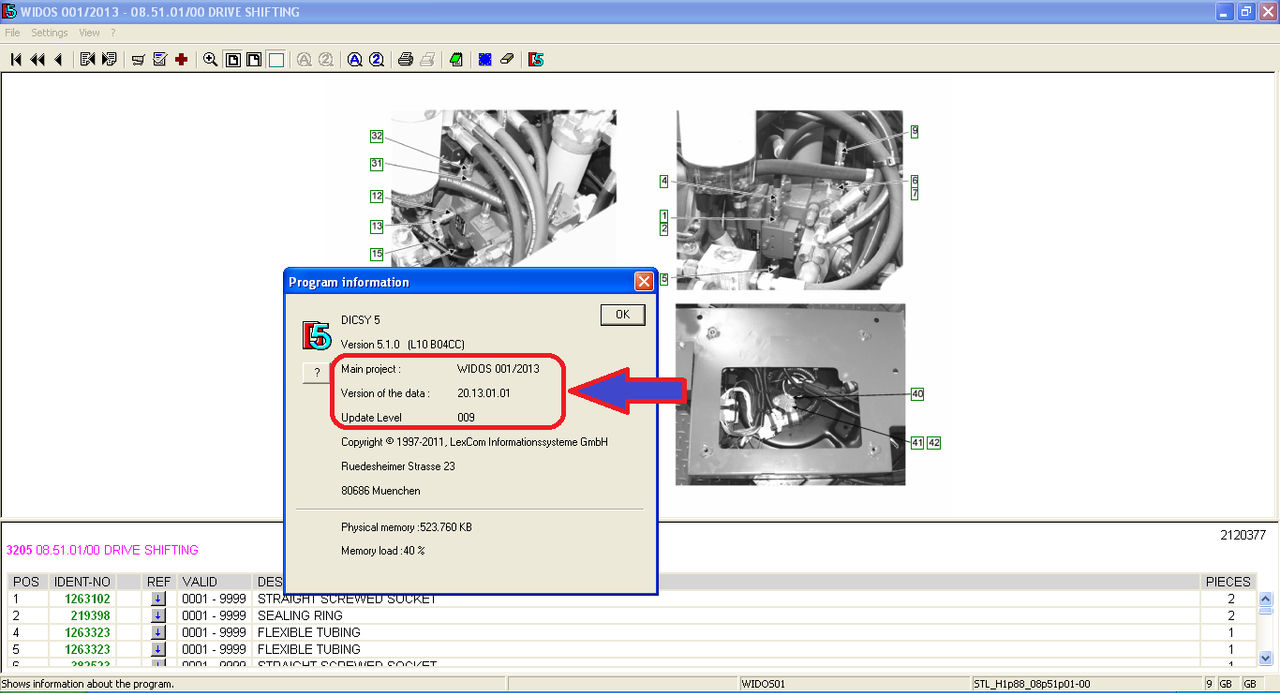Open REF arrow for part 1263102
1280x693 pixels.
[158, 599]
